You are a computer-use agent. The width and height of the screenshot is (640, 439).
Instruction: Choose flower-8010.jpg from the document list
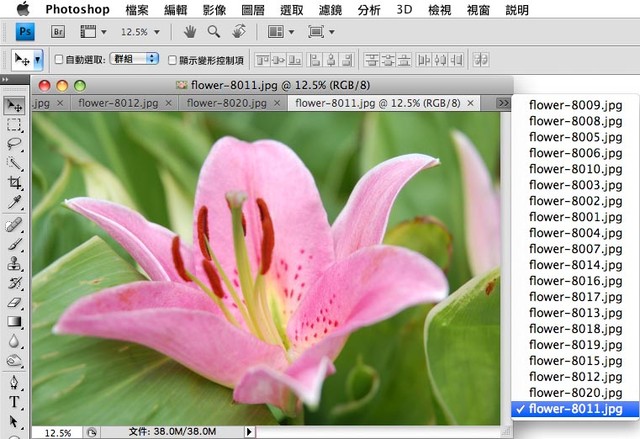click(x=576, y=169)
